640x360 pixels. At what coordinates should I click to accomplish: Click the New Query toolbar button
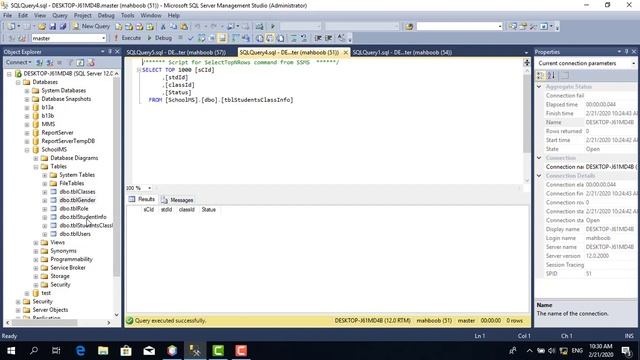click(x=91, y=26)
